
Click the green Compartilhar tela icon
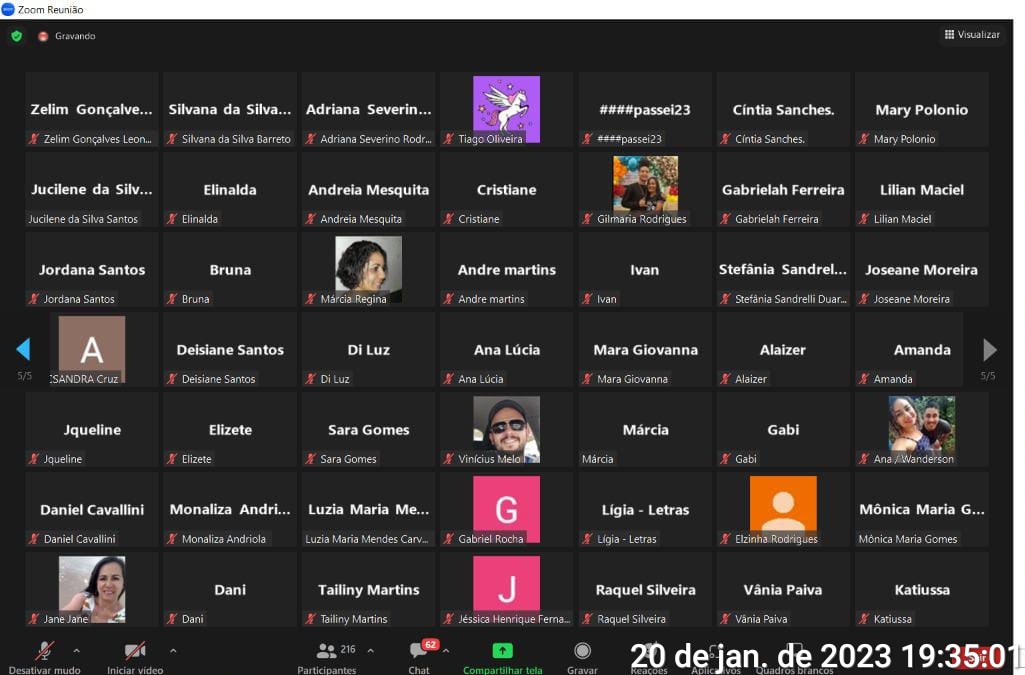502,651
